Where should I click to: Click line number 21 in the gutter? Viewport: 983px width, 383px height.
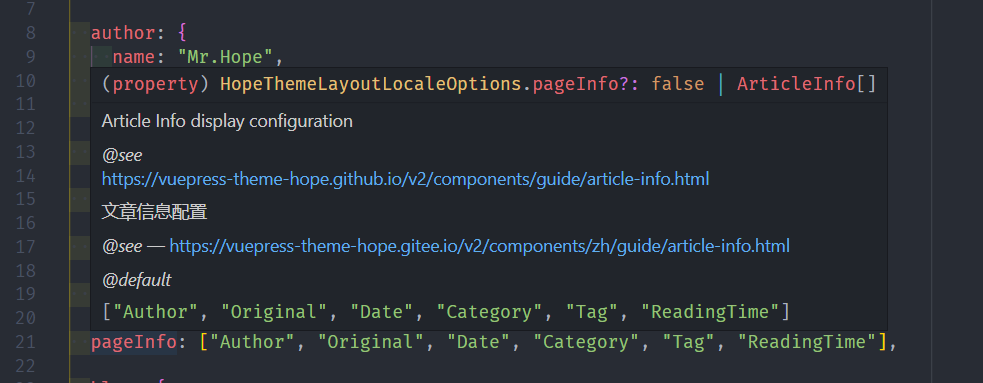[26, 342]
